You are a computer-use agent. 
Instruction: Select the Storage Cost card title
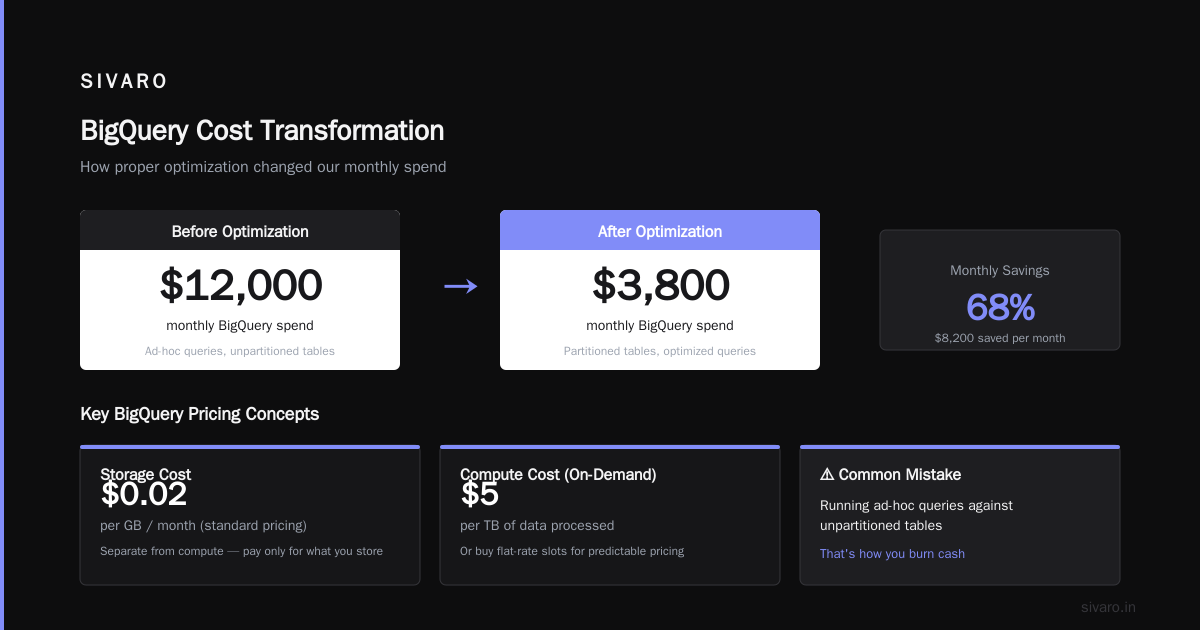click(x=146, y=475)
